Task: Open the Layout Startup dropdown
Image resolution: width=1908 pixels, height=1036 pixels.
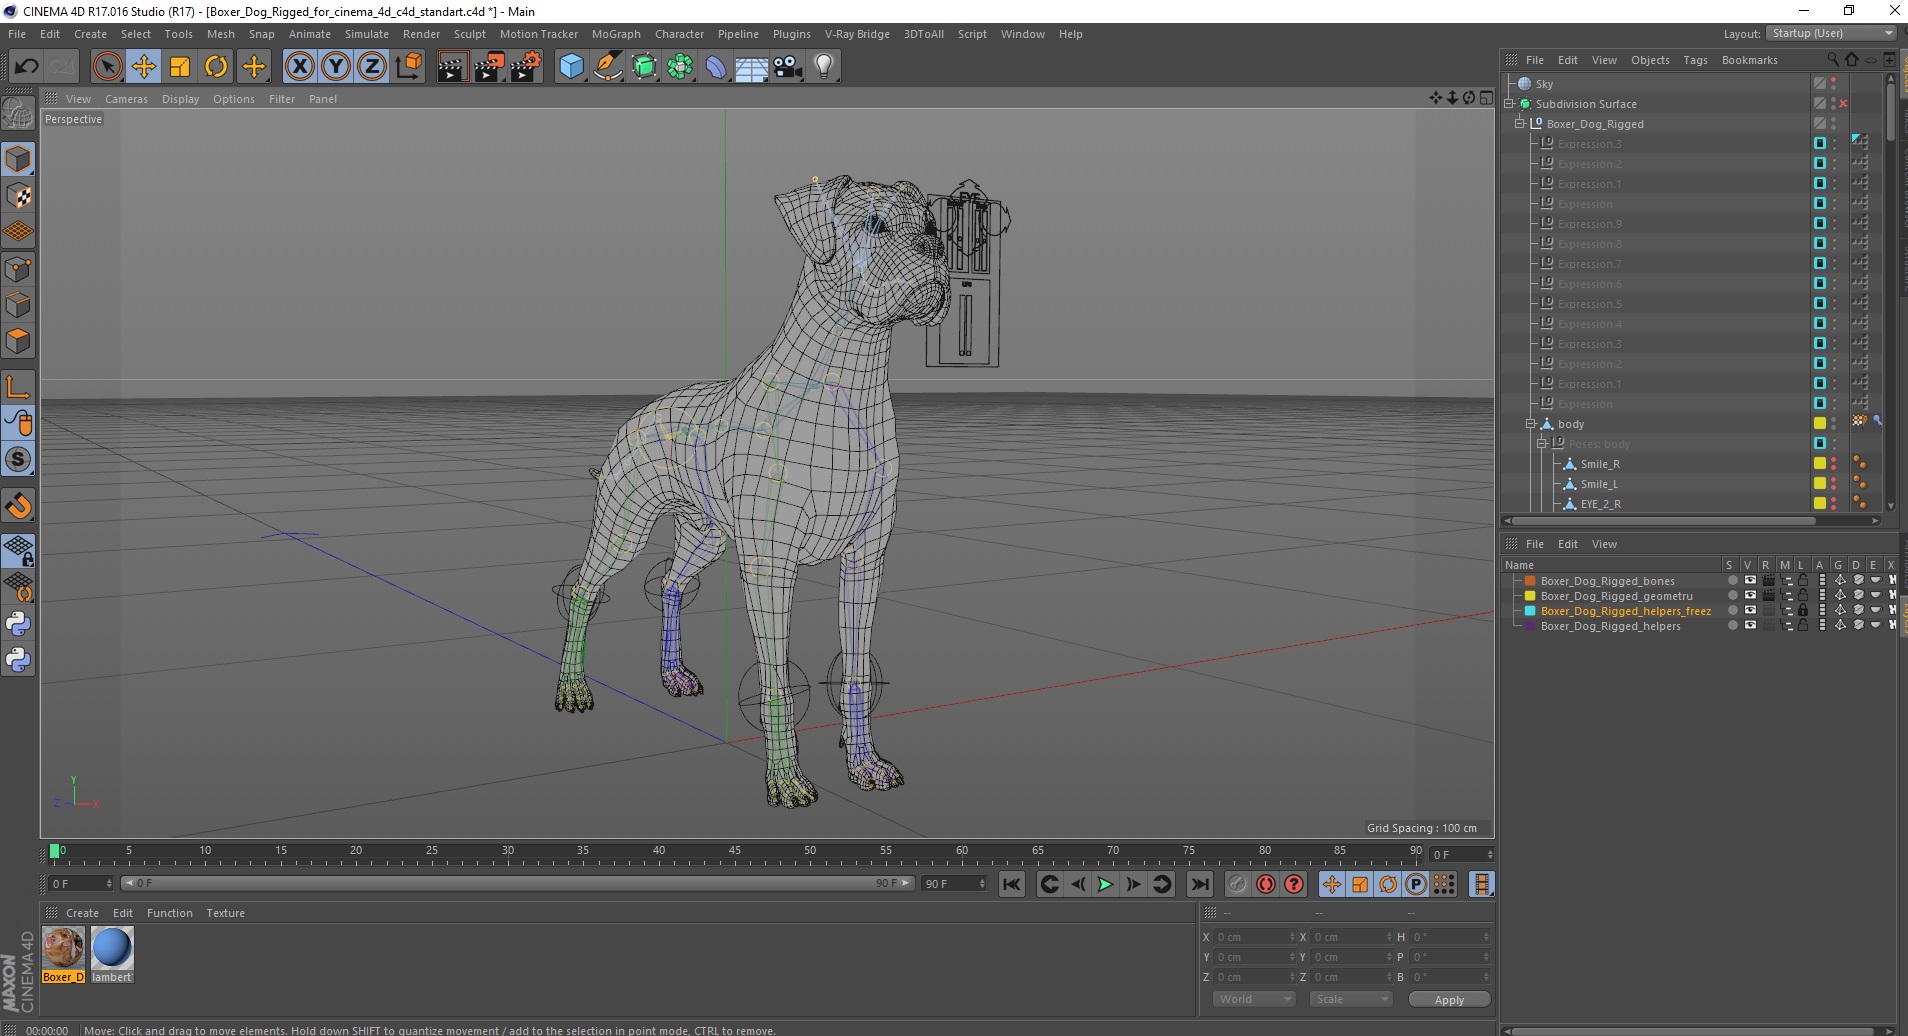Action: coord(1831,34)
